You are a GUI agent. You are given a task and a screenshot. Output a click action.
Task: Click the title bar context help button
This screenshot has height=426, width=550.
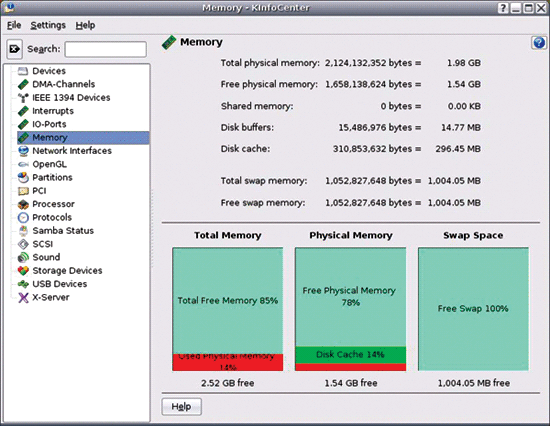pos(503,8)
